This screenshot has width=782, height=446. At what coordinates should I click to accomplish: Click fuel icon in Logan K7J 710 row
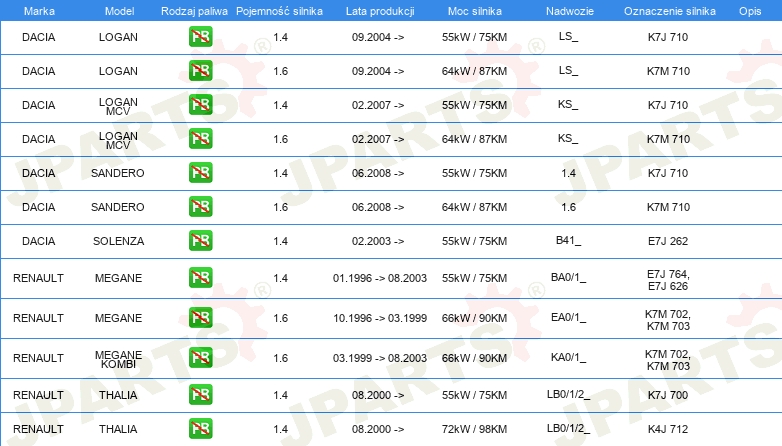pyautogui.click(x=200, y=37)
